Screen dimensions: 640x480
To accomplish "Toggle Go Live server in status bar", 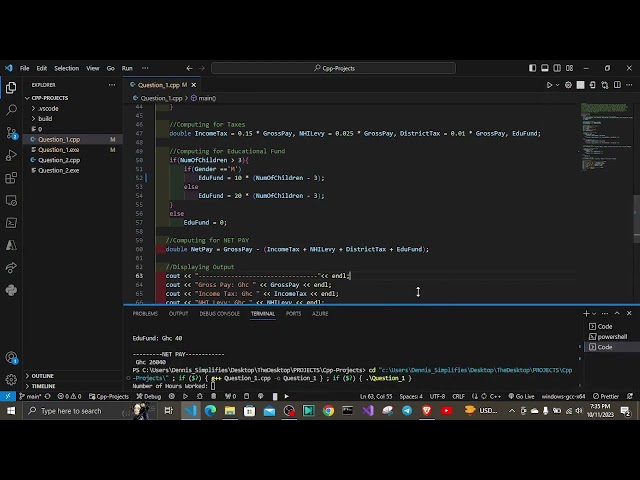I will (x=521, y=396).
